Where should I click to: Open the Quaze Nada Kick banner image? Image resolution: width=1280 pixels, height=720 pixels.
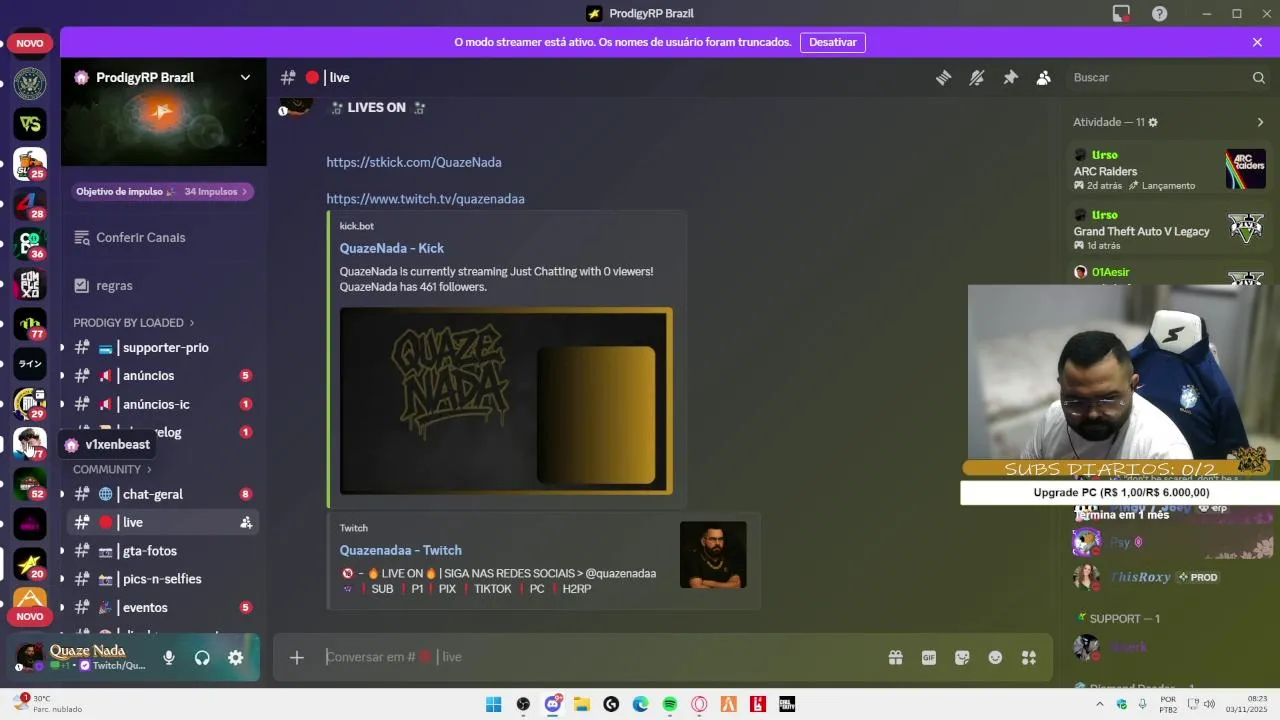(506, 400)
